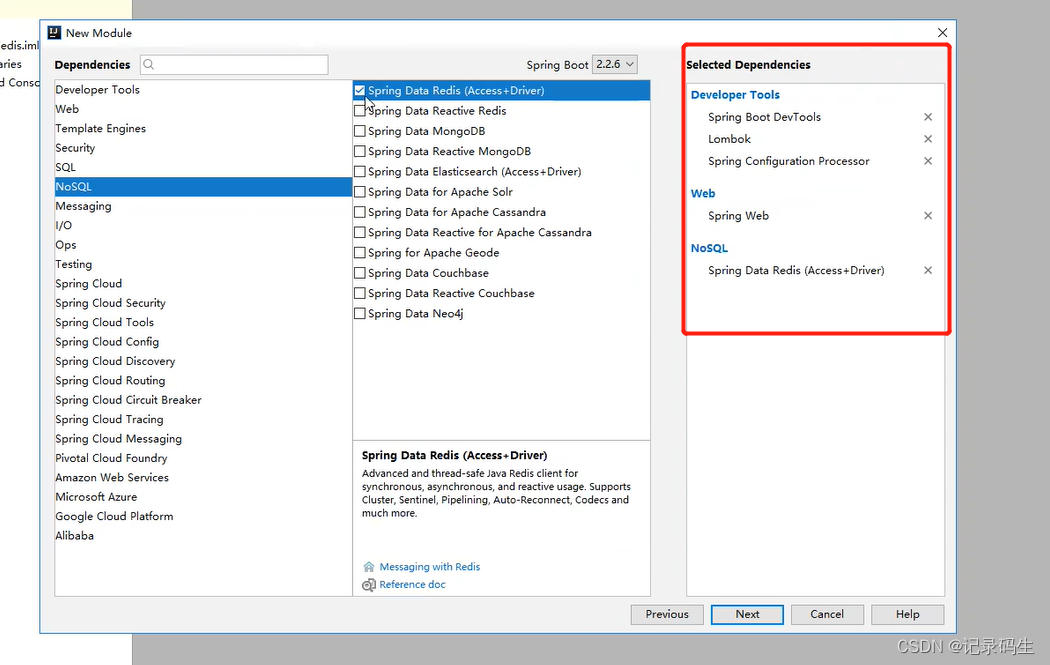Image resolution: width=1050 pixels, height=665 pixels.
Task: Select the Testing category
Action: click(203, 265)
